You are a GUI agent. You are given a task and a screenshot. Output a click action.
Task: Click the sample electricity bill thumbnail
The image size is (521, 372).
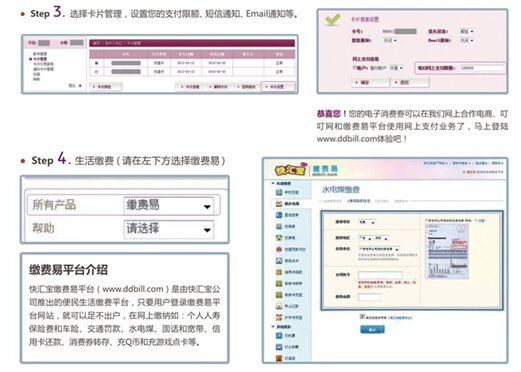click(x=447, y=251)
